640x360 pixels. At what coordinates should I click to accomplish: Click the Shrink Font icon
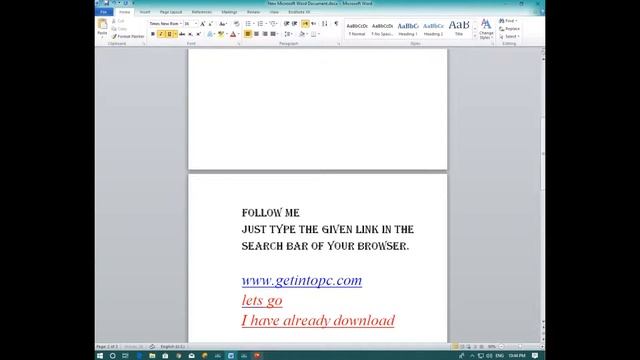[x=211, y=24]
